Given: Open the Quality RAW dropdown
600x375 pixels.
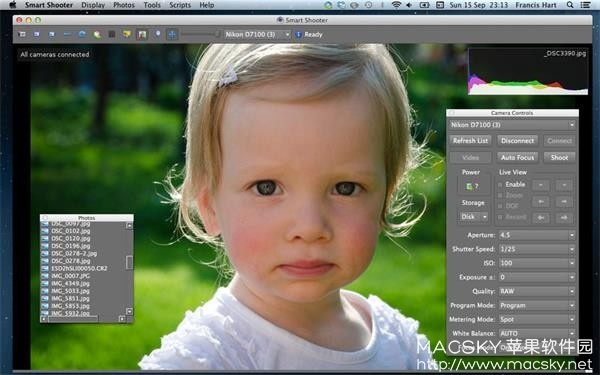Looking at the screenshot, I should 537,291.
